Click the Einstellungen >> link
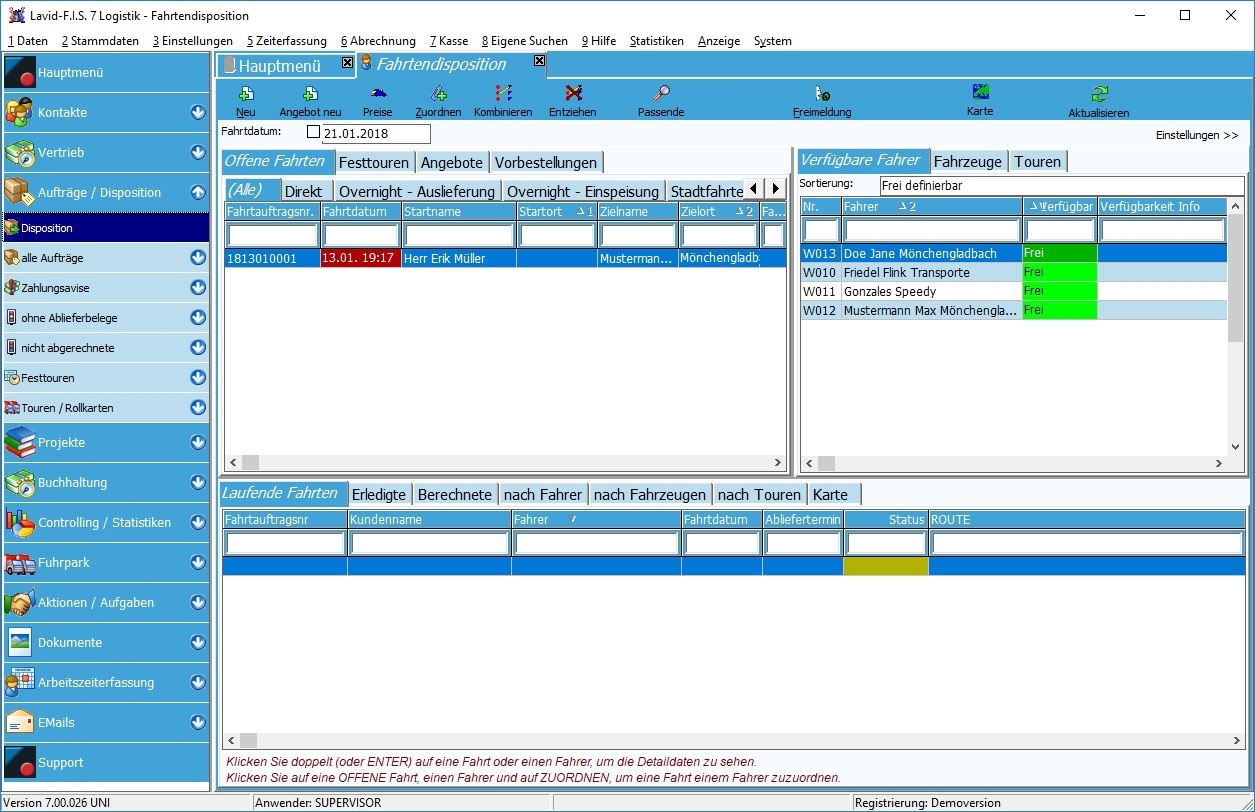Screen dimensions: 1255x812 1197,135
